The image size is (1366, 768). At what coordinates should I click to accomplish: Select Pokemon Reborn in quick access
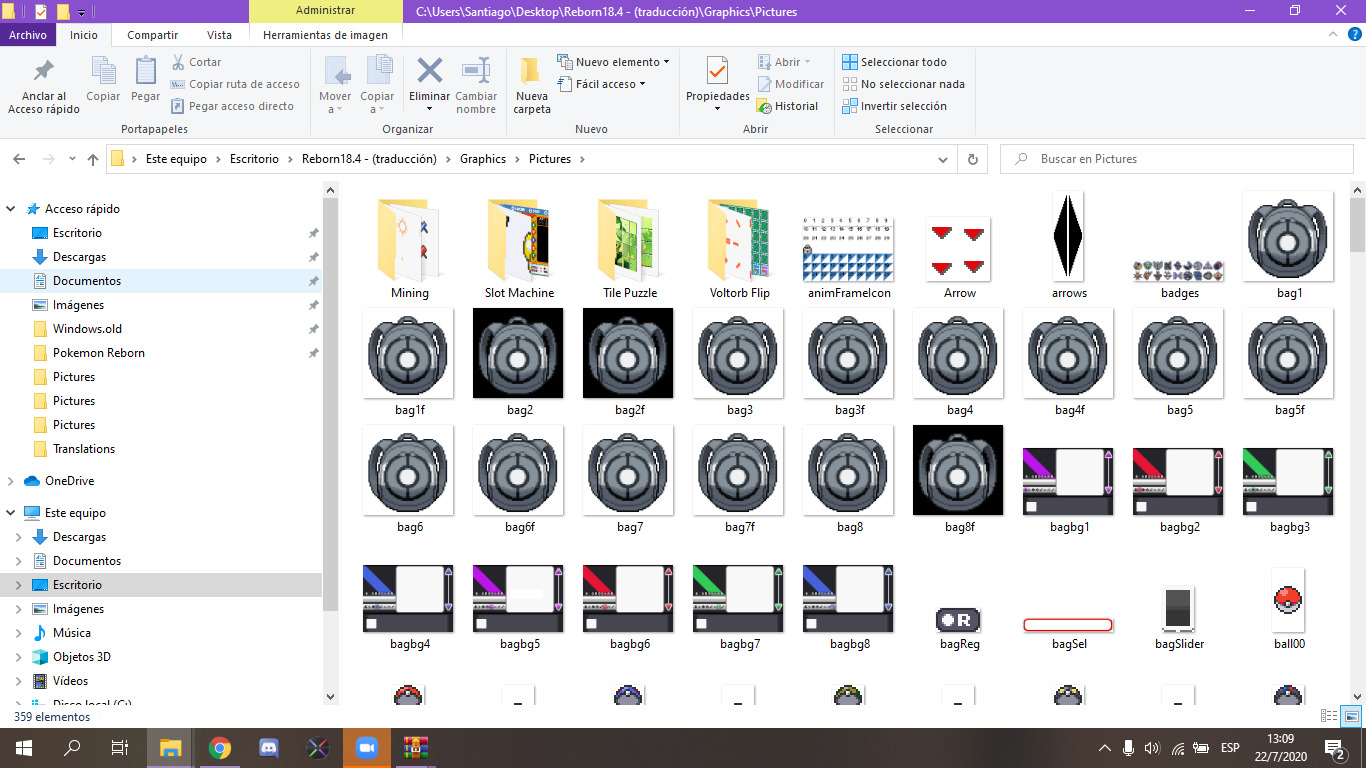(98, 353)
